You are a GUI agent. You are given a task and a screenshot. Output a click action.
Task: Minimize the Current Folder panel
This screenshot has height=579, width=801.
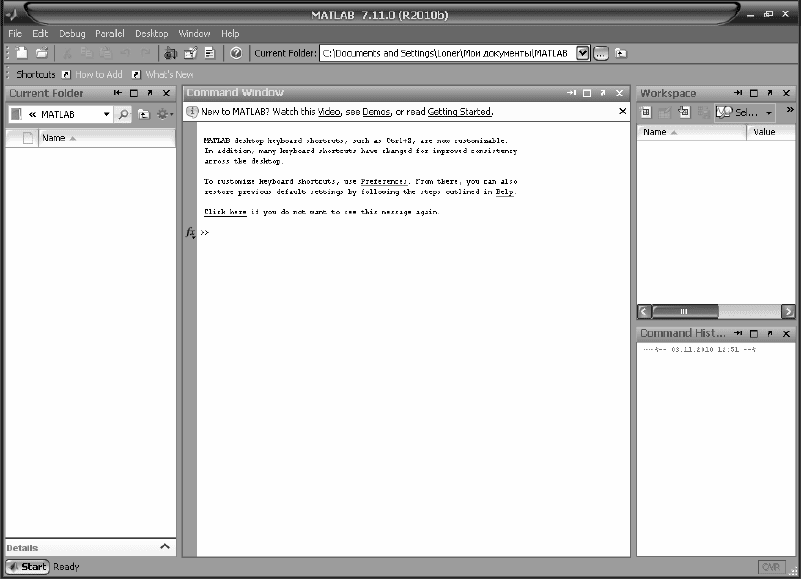[x=118, y=93]
